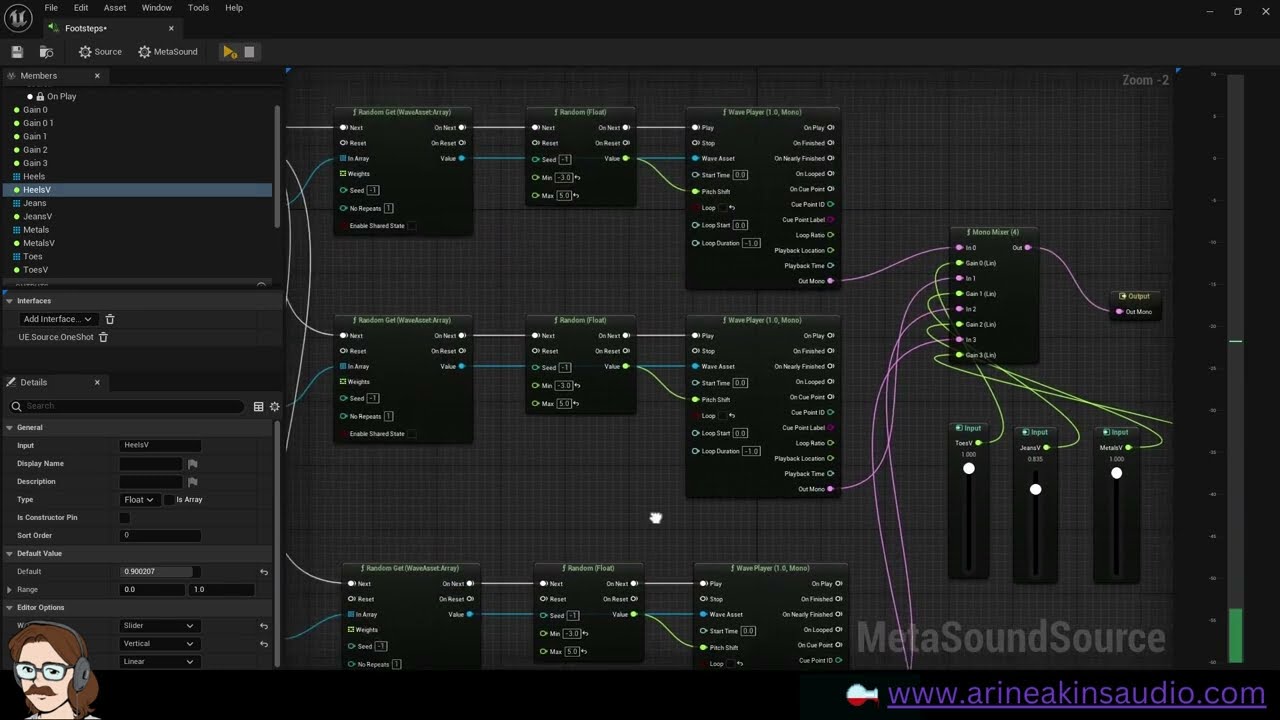The width and height of the screenshot is (1280, 720).
Task: Collapse the Editor Options section
Action: coord(9,608)
